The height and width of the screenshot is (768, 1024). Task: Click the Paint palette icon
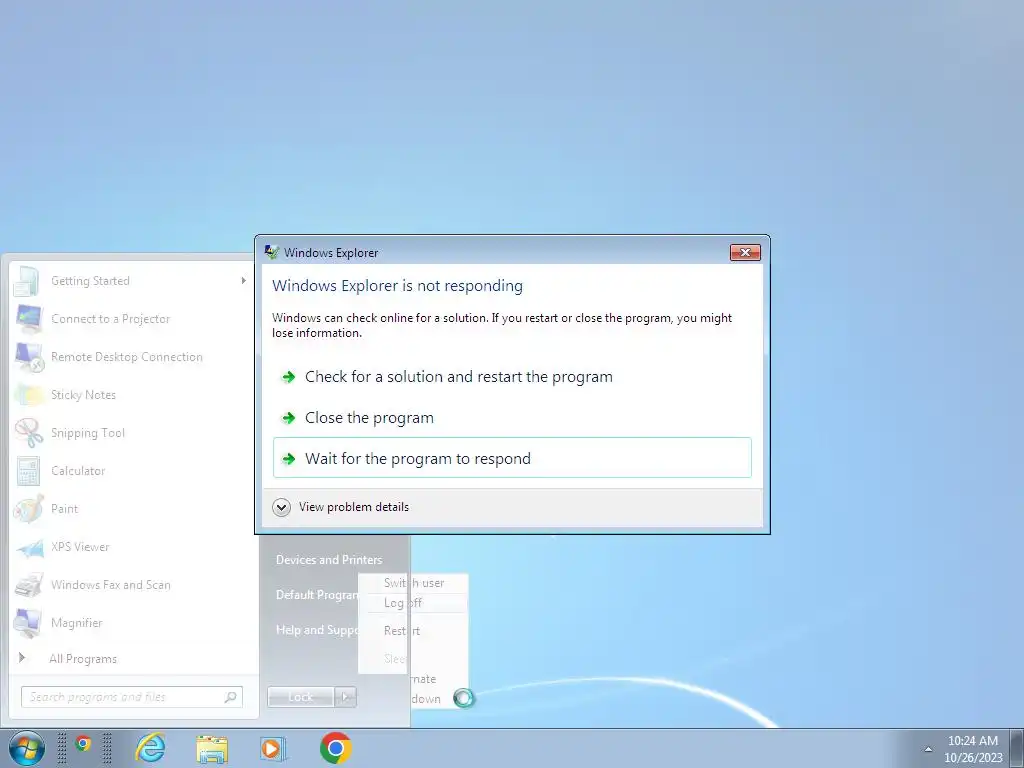click(x=29, y=509)
